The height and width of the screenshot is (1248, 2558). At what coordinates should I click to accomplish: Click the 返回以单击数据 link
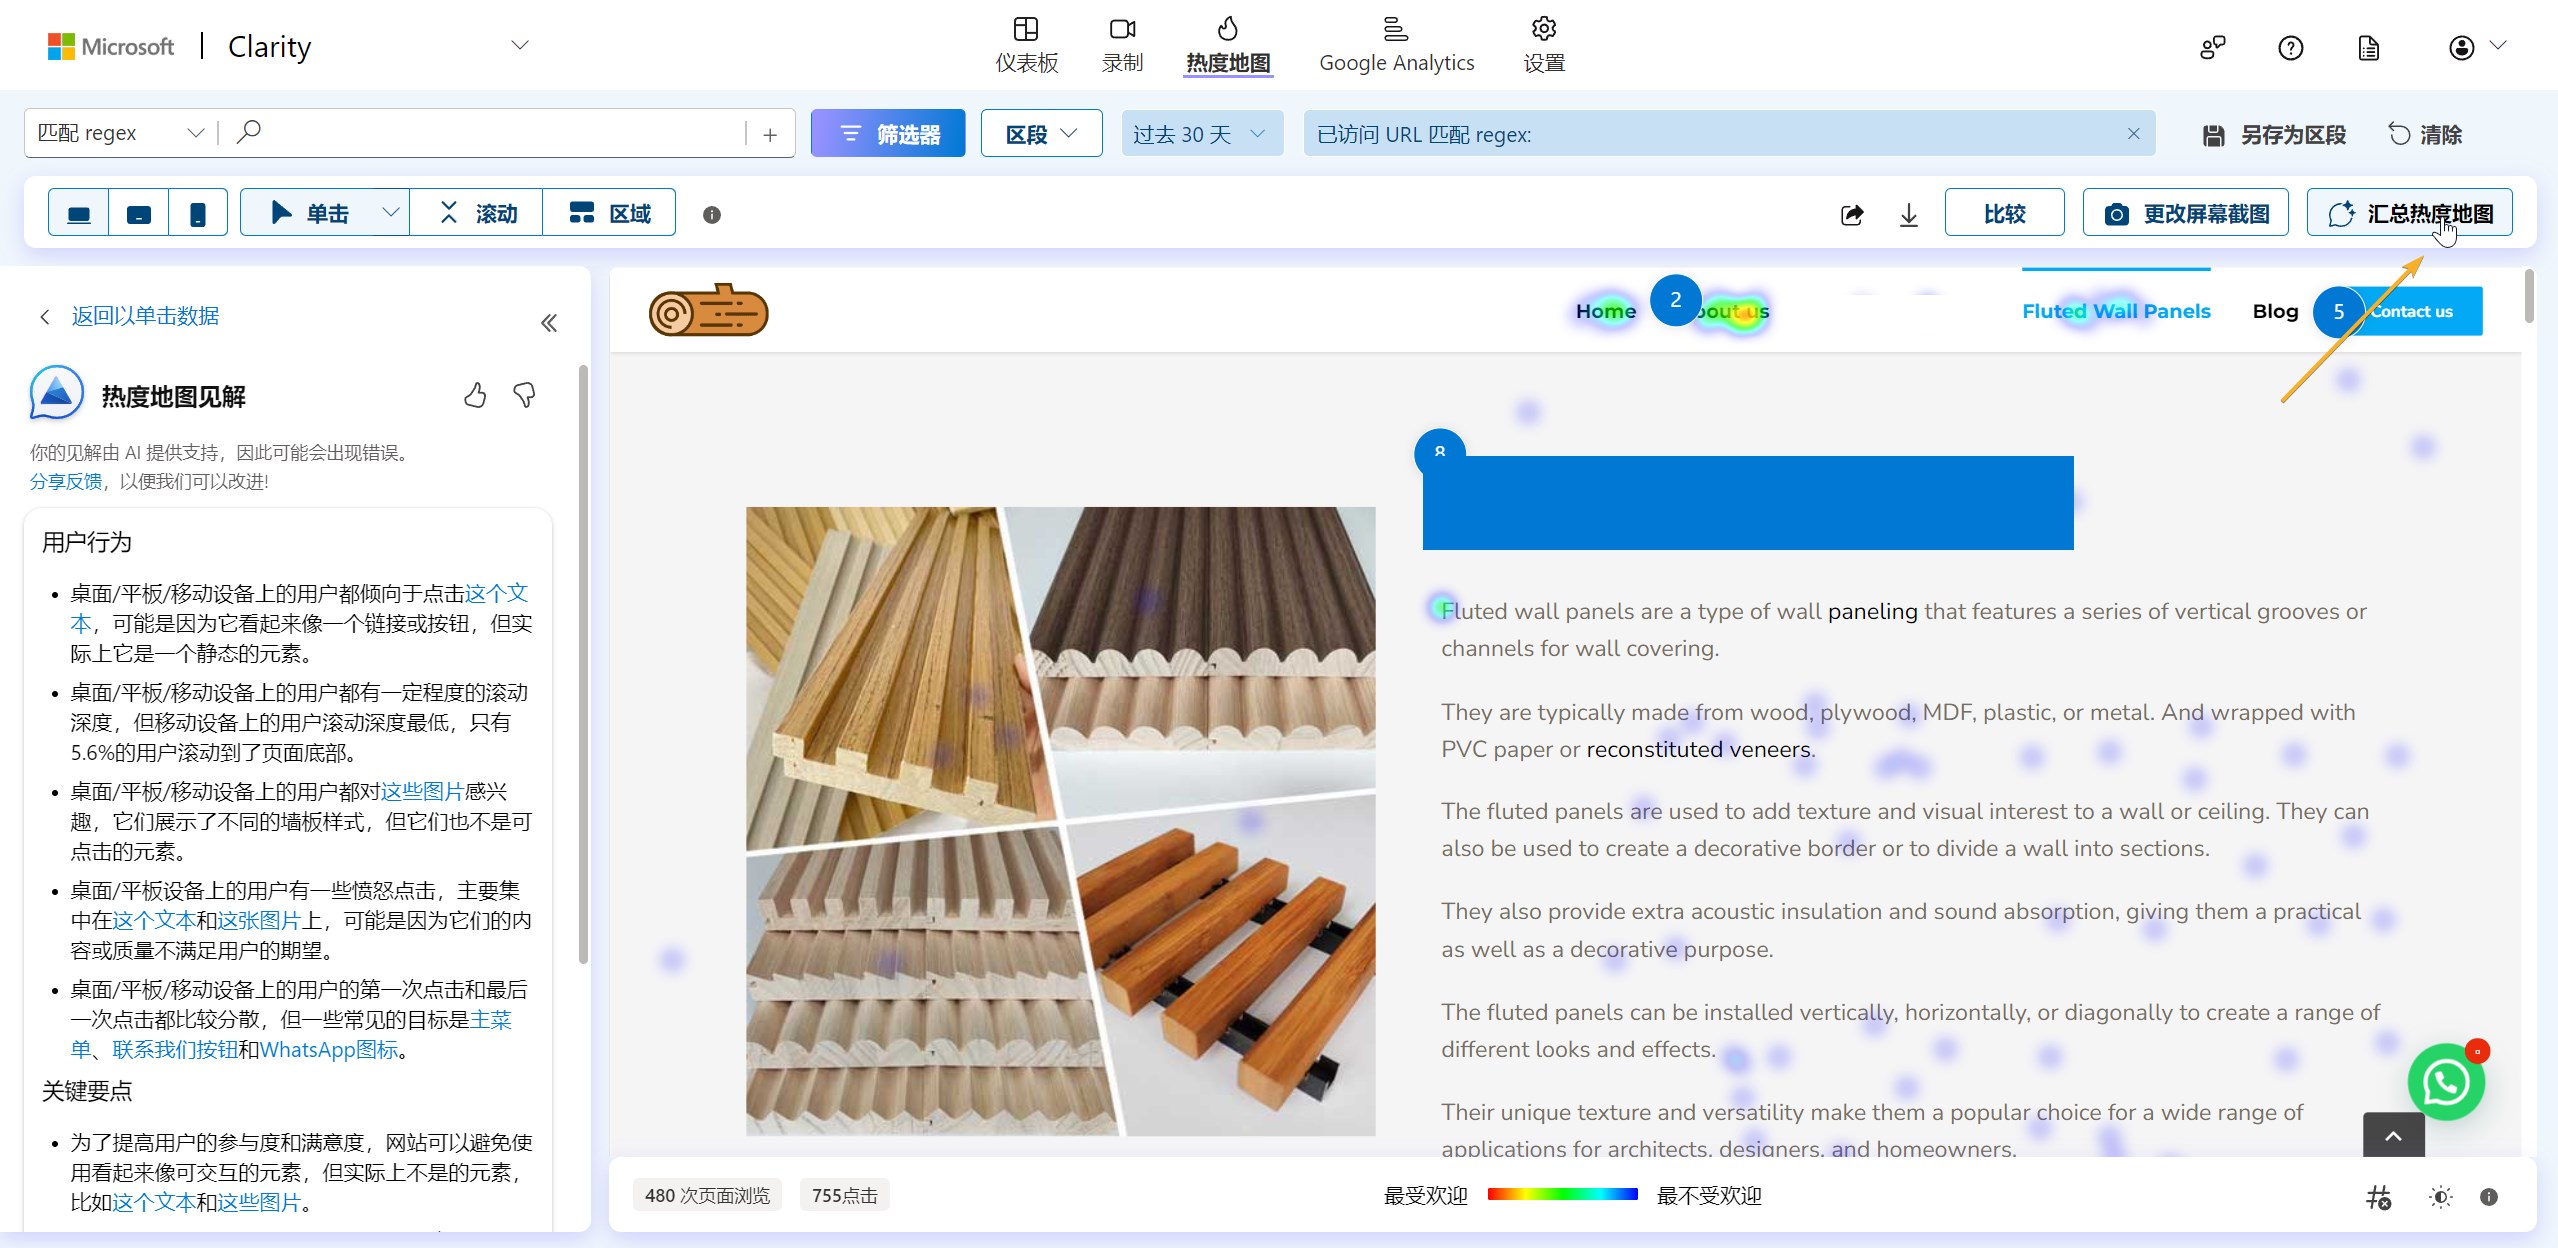coord(145,316)
